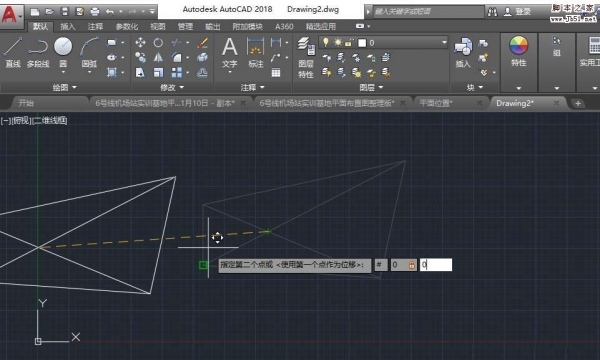Screen dimensions: 600x360
Task: Expand the Modify (修改) panel
Action: click(172, 88)
